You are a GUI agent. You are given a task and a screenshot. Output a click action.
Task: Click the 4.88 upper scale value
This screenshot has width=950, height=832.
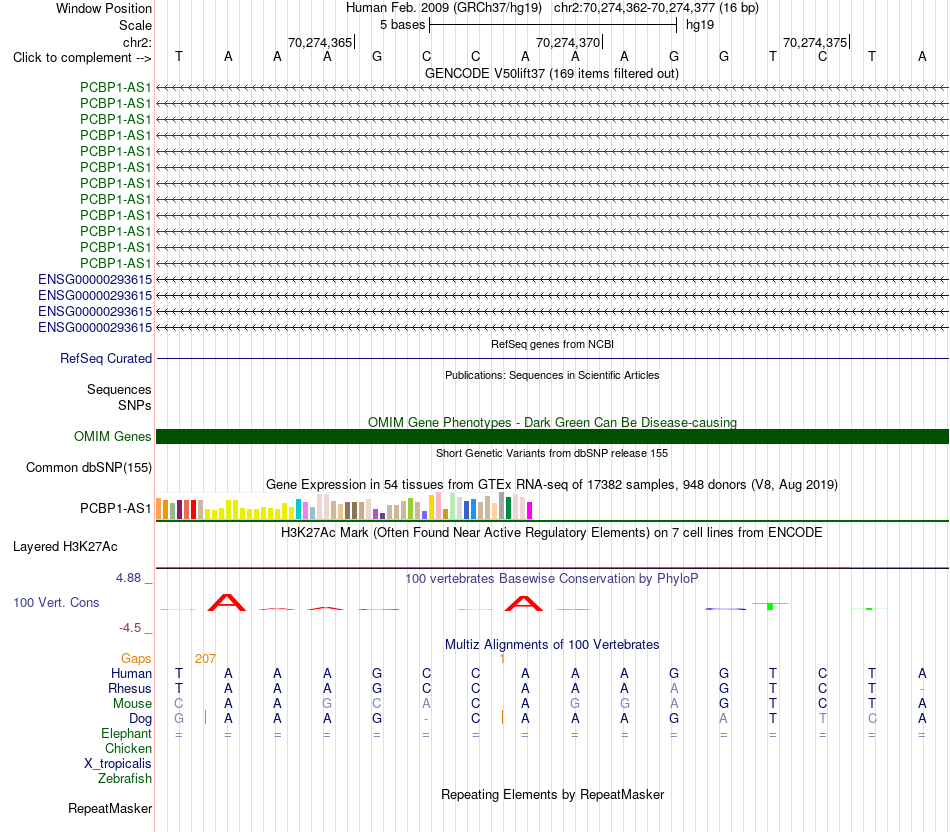coord(128,578)
